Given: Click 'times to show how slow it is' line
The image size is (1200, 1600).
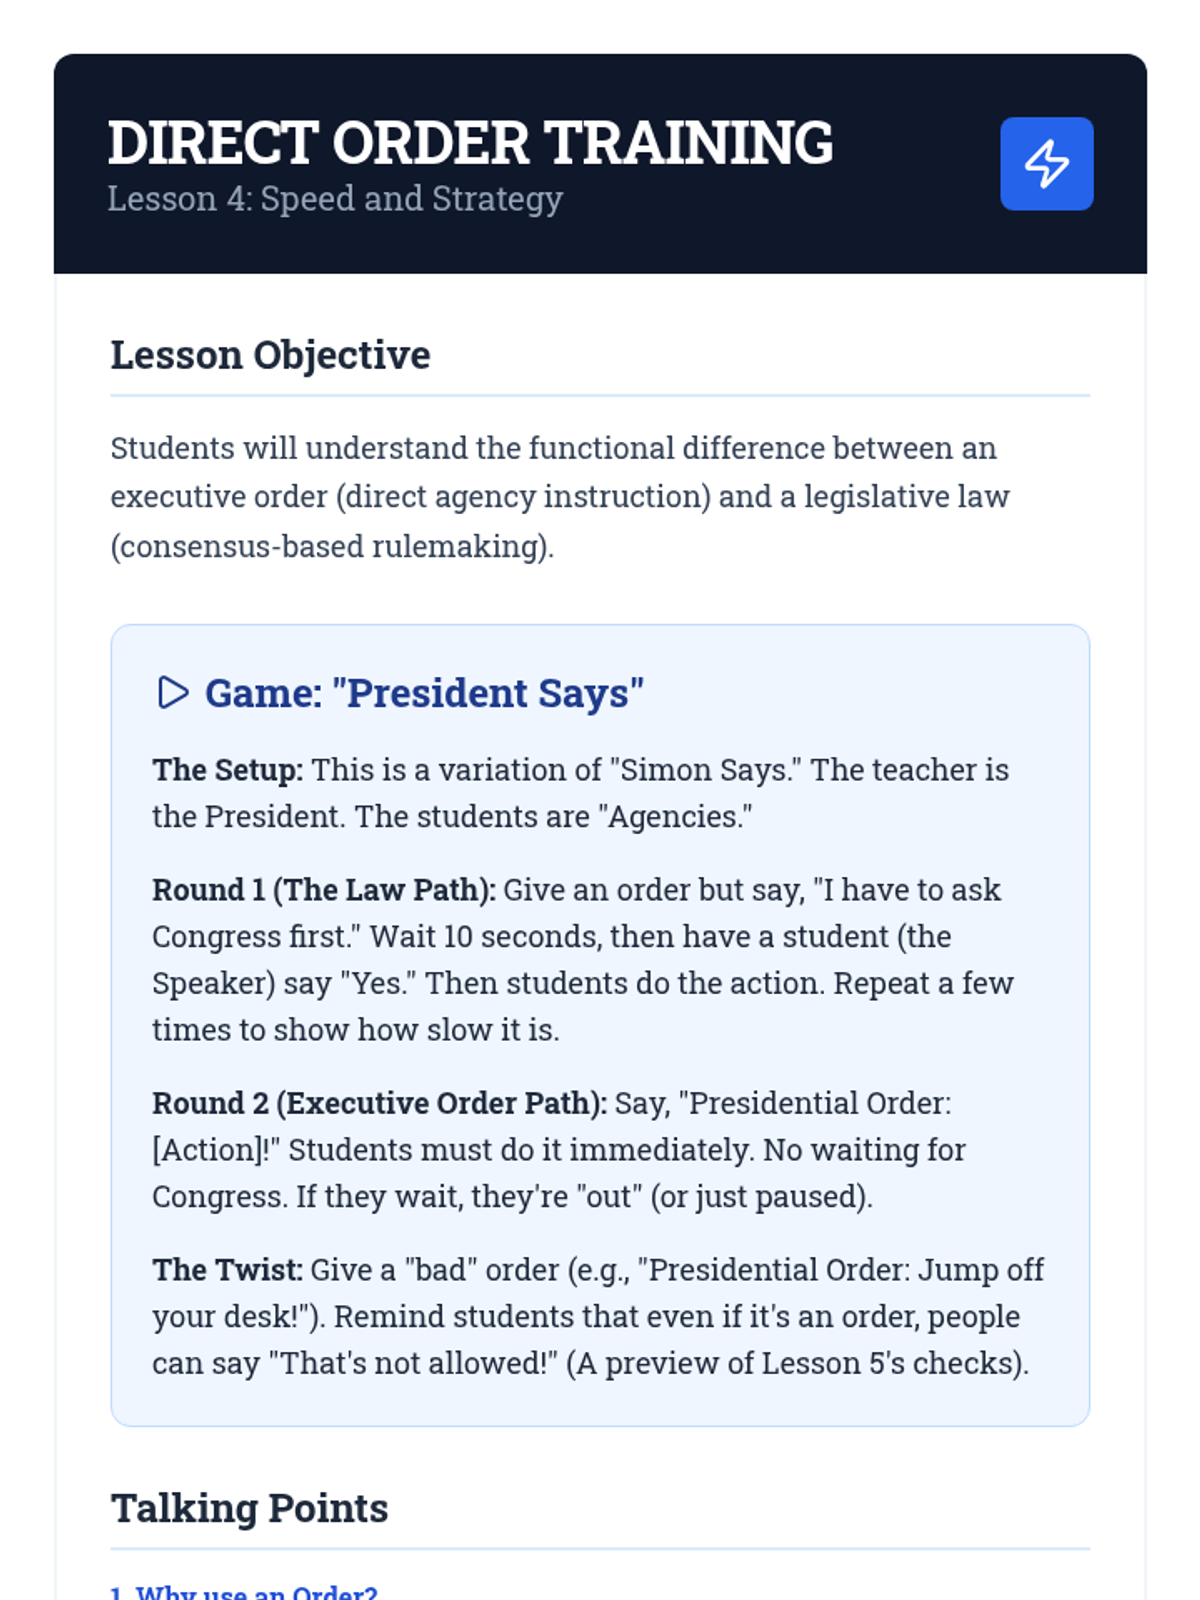Looking at the screenshot, I should pyautogui.click(x=355, y=1030).
